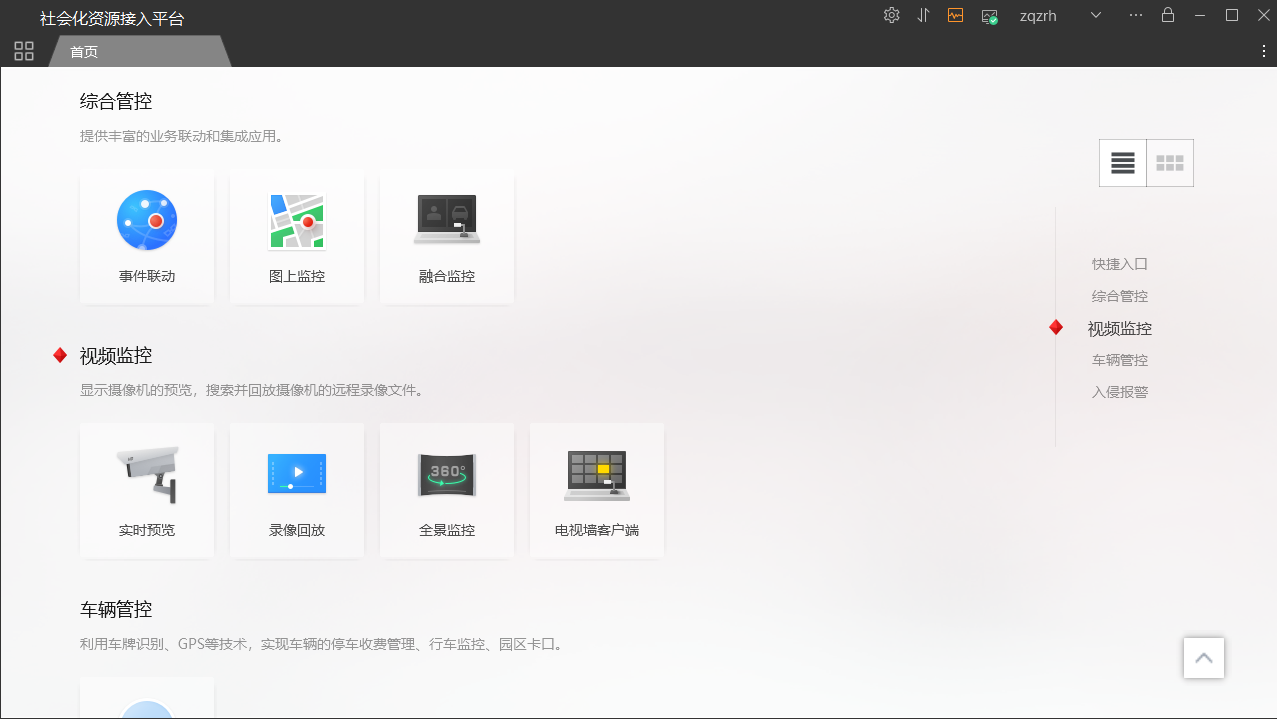Image resolution: width=1277 pixels, height=719 pixels.
Task: Navigate to 入侵报警 section
Action: pyautogui.click(x=1120, y=392)
